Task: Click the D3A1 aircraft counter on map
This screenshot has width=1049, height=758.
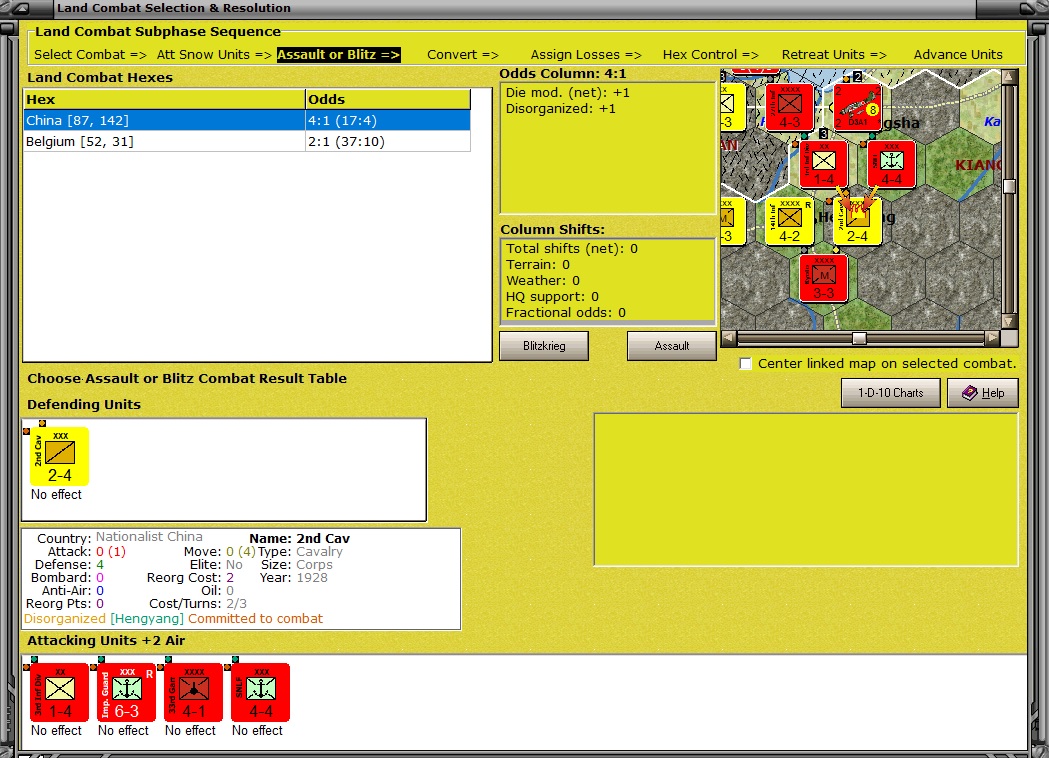Action: click(858, 107)
